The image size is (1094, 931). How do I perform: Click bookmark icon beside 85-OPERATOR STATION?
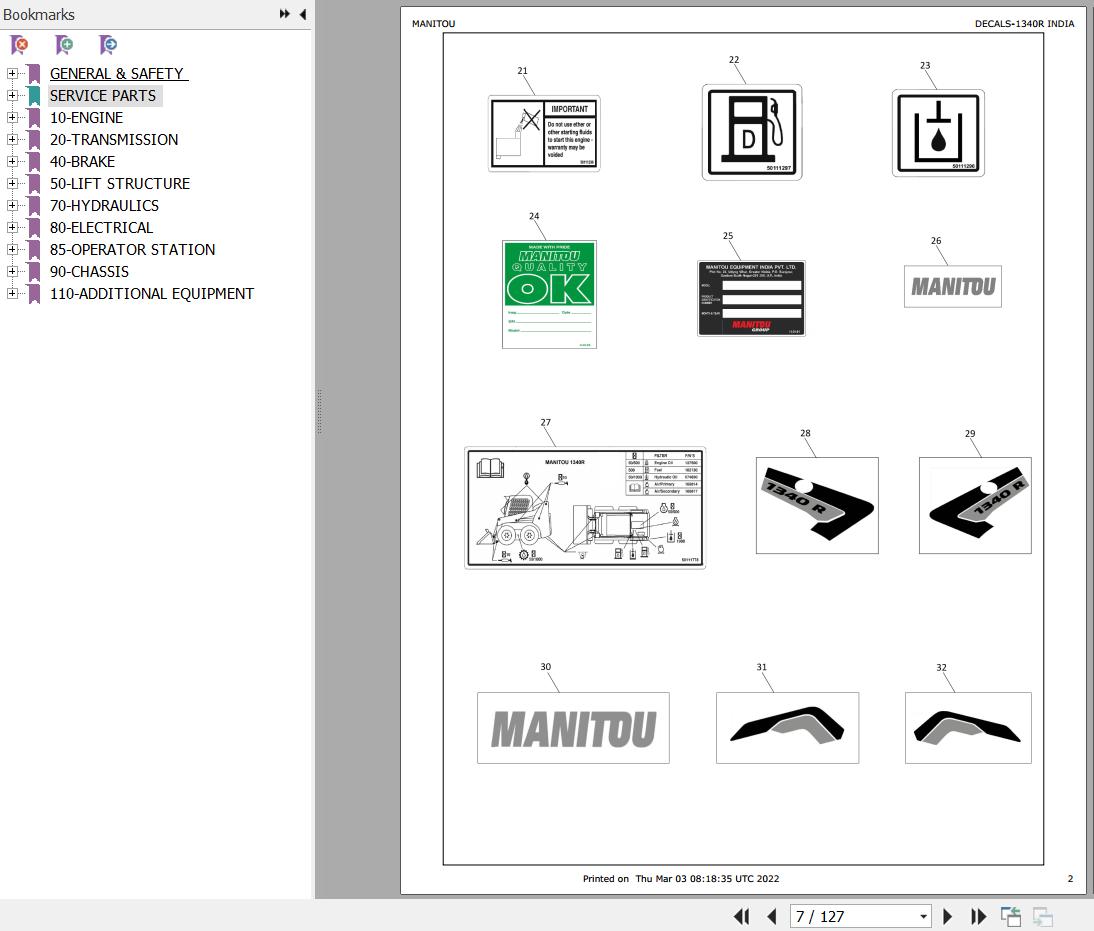(x=34, y=249)
